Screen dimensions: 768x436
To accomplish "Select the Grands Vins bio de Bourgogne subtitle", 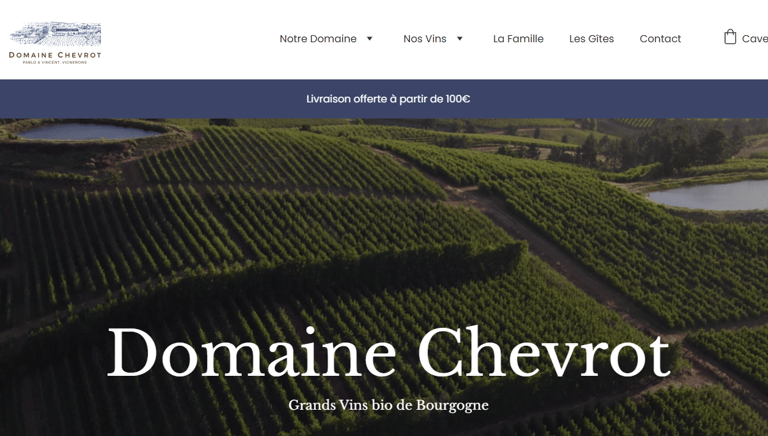I will tap(388, 406).
